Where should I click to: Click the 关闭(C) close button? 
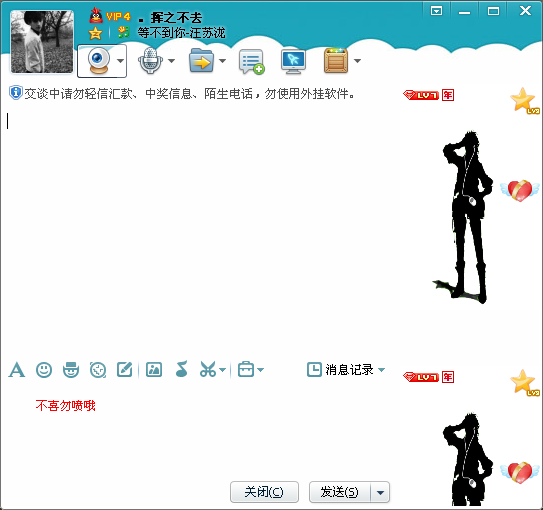coord(264,492)
